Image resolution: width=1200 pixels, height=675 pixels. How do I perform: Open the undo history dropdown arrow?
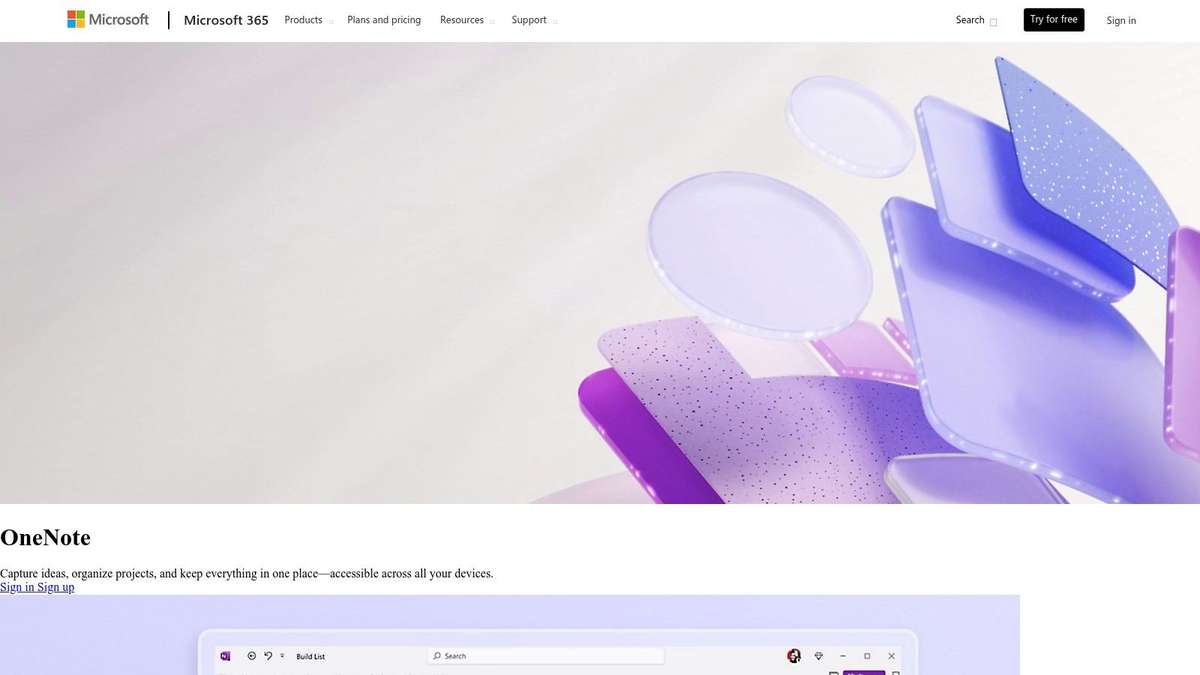[281, 656]
